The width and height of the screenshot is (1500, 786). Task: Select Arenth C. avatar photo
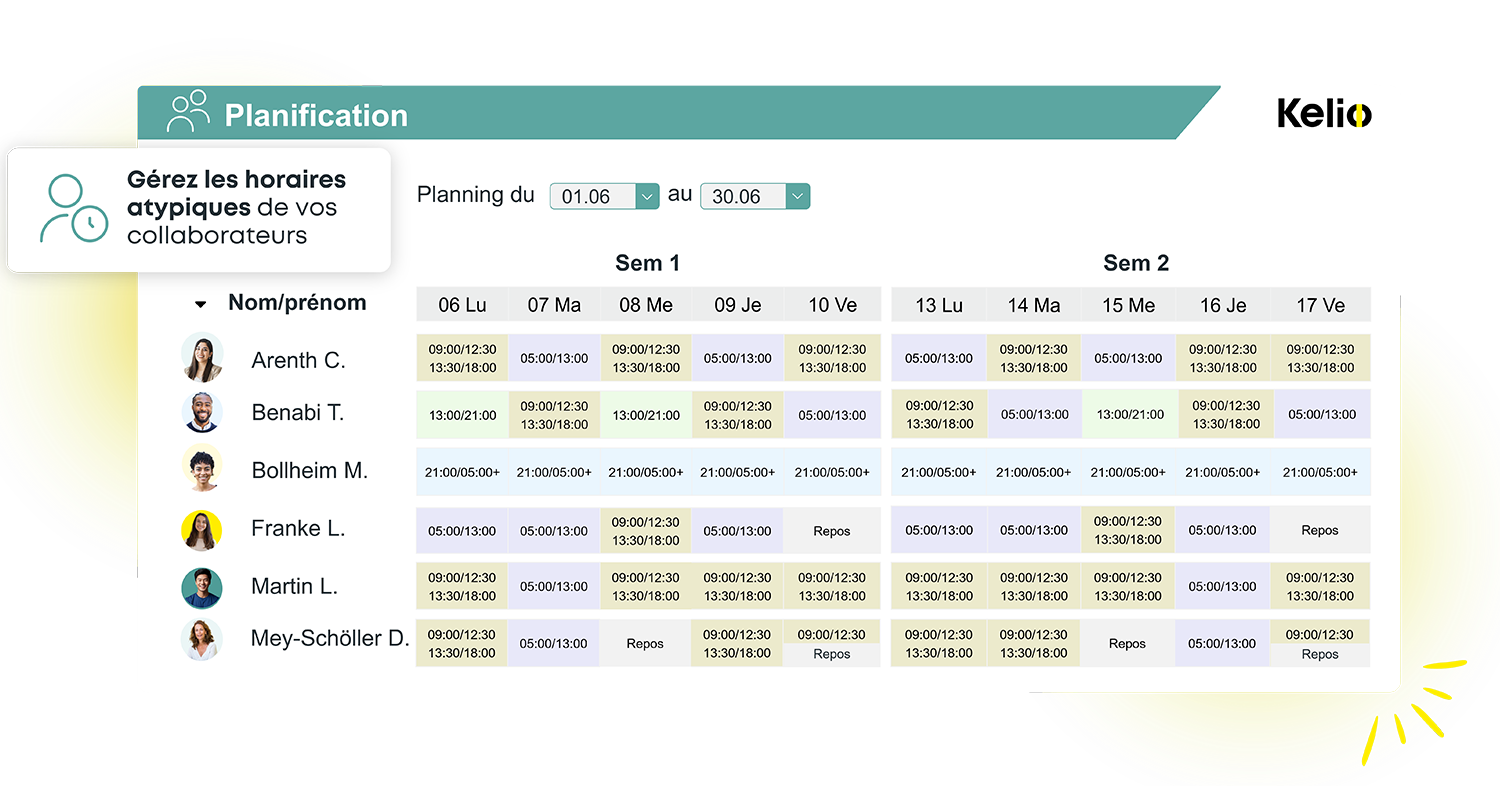click(x=202, y=357)
